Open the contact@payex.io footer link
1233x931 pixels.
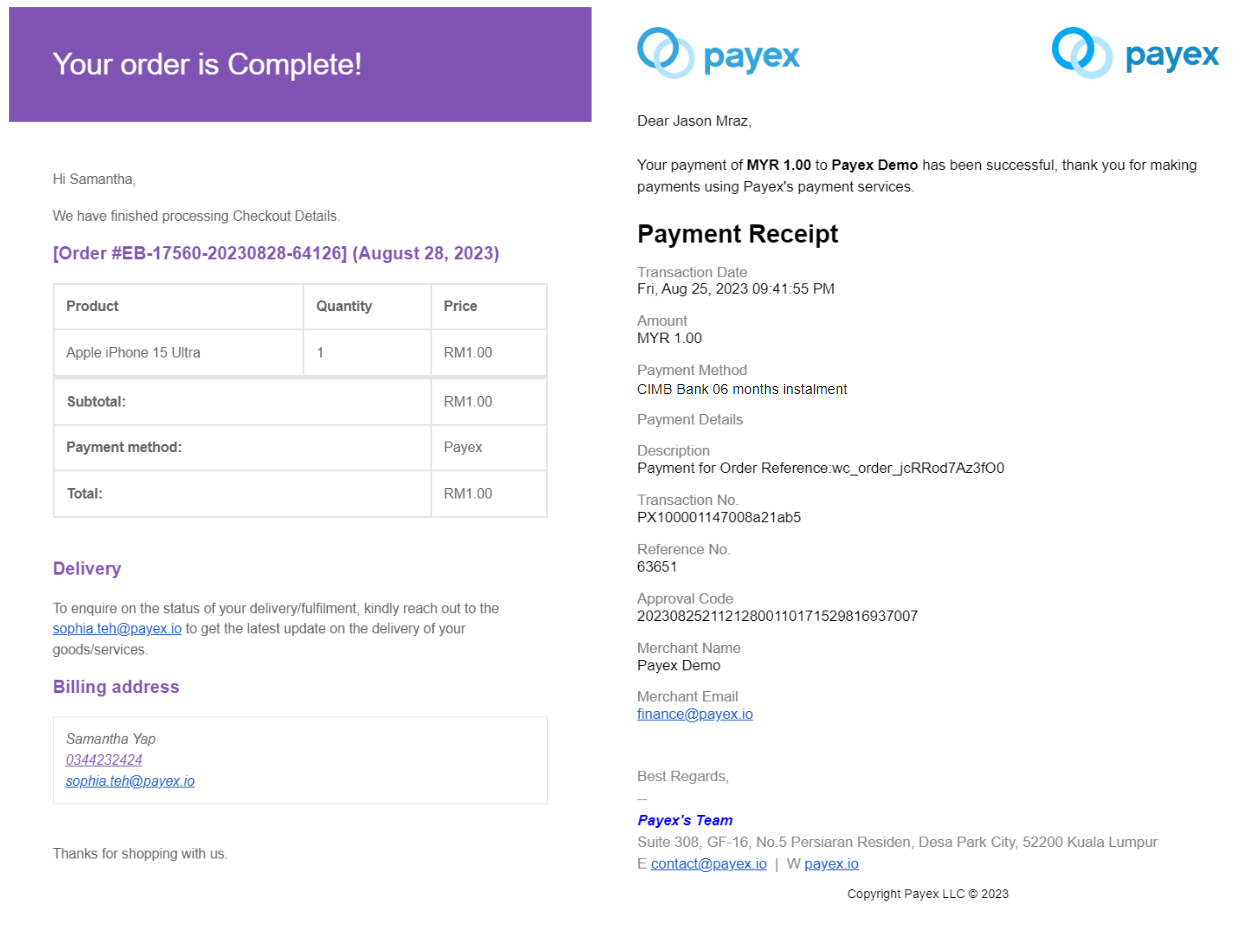pos(709,863)
